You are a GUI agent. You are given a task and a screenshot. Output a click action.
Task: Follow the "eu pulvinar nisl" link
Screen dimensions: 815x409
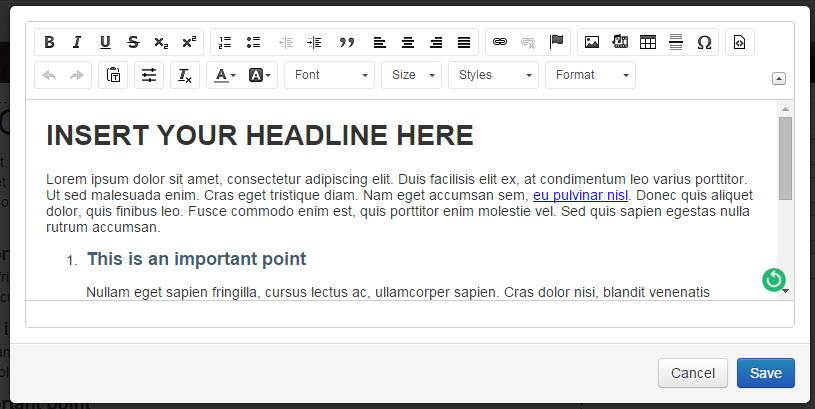pyautogui.click(x=580, y=195)
